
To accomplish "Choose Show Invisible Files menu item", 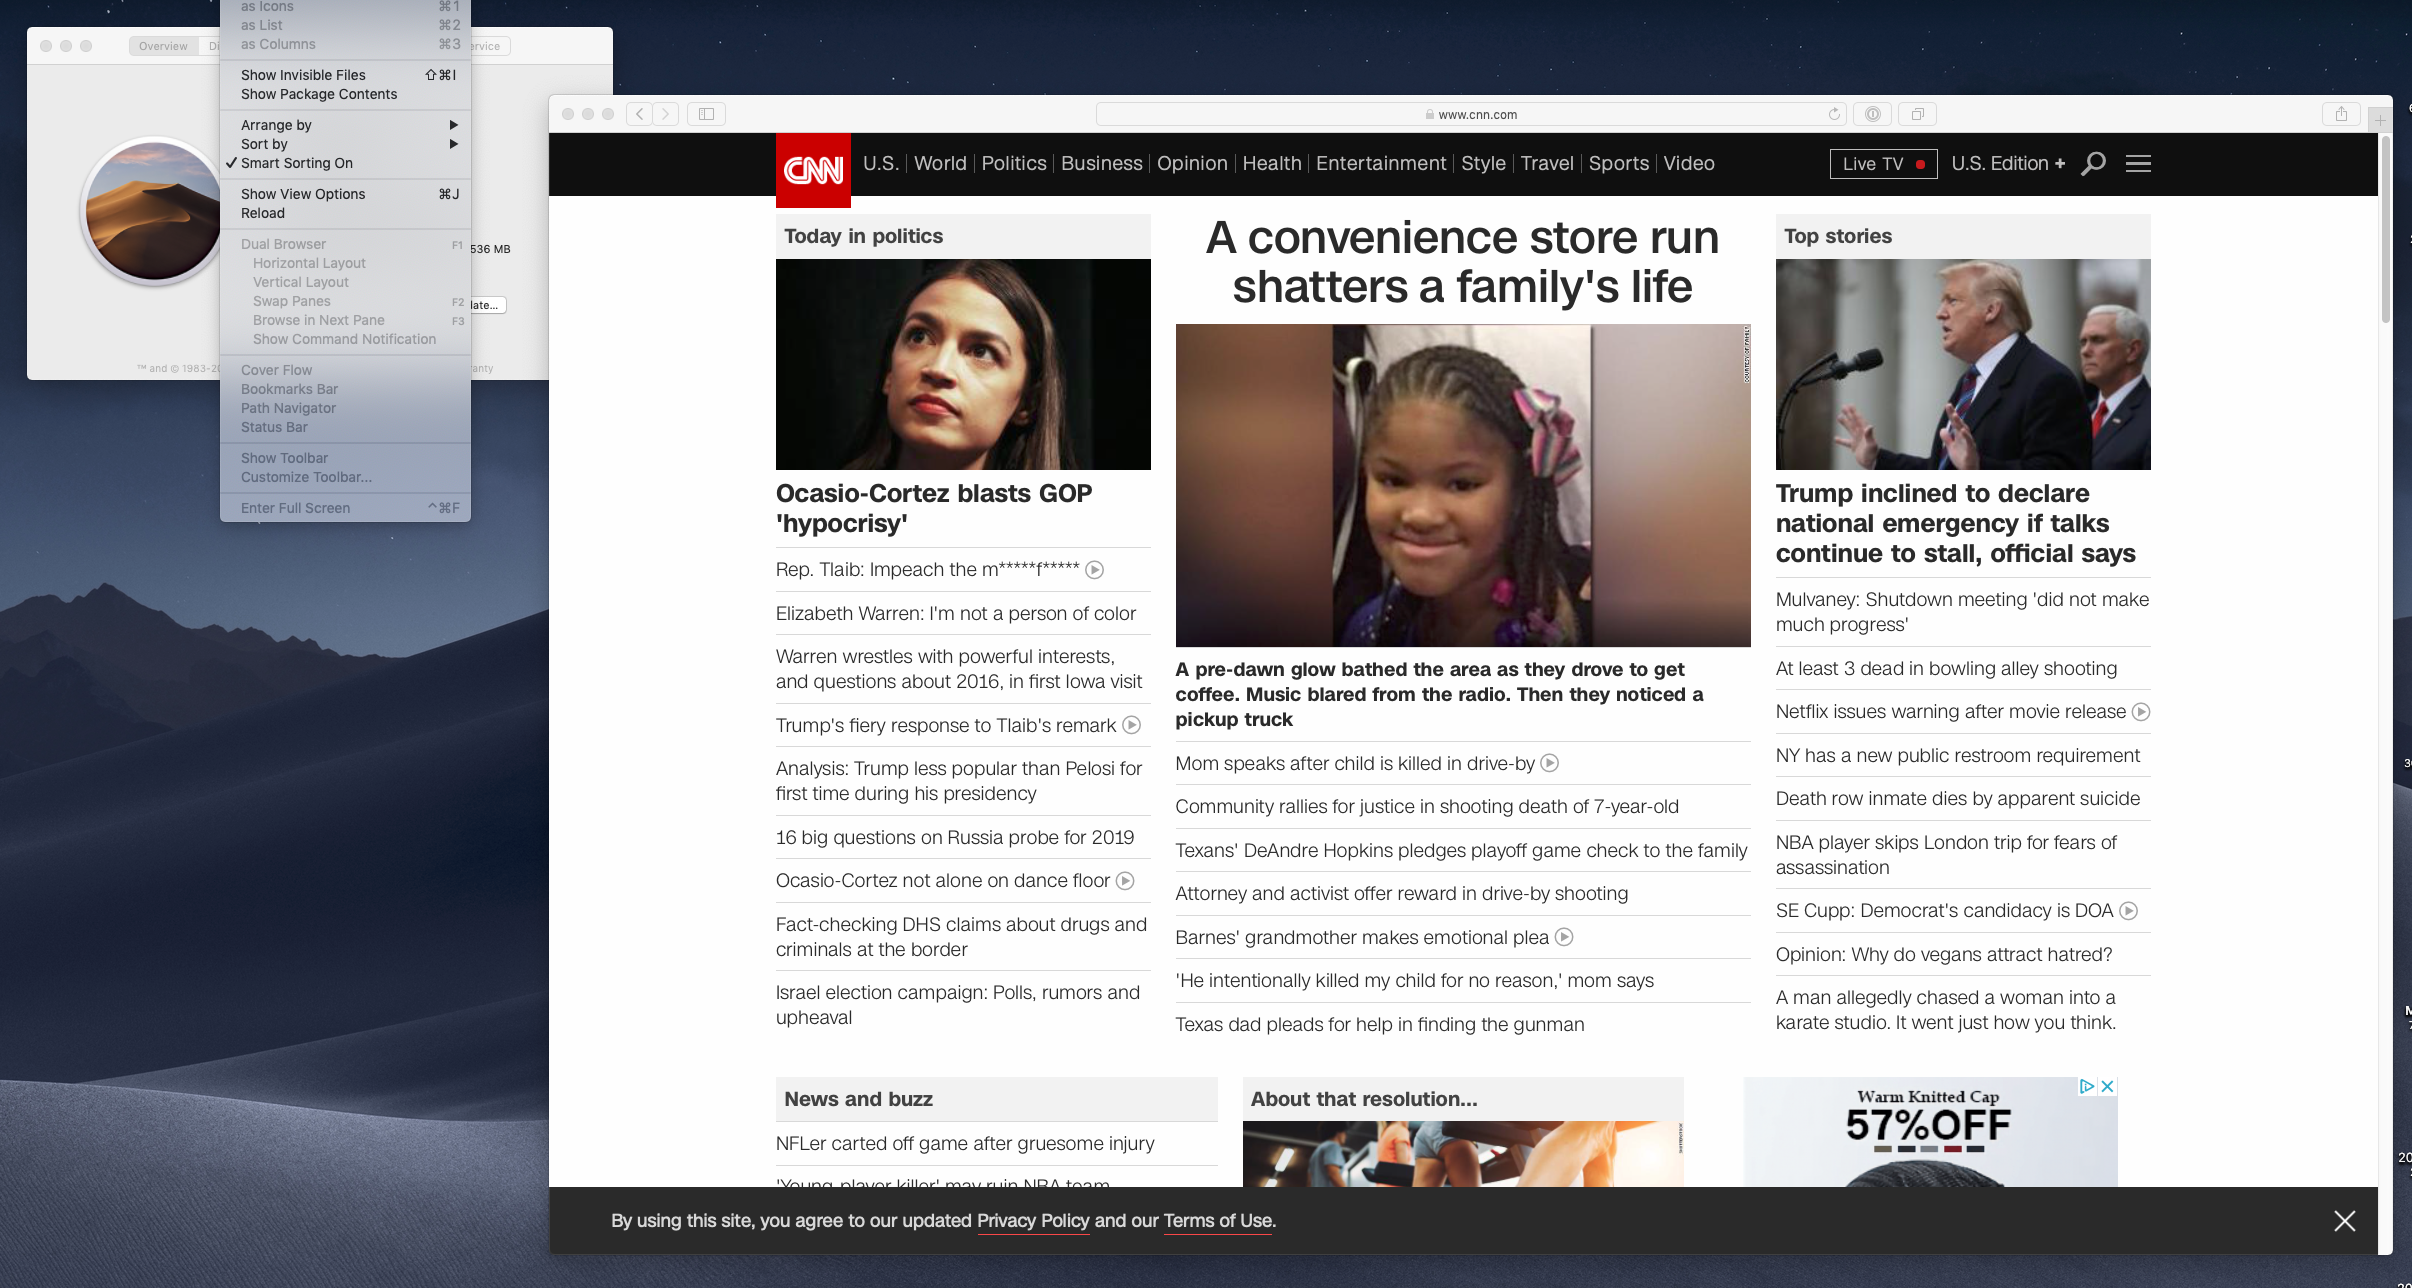I will point(345,75).
